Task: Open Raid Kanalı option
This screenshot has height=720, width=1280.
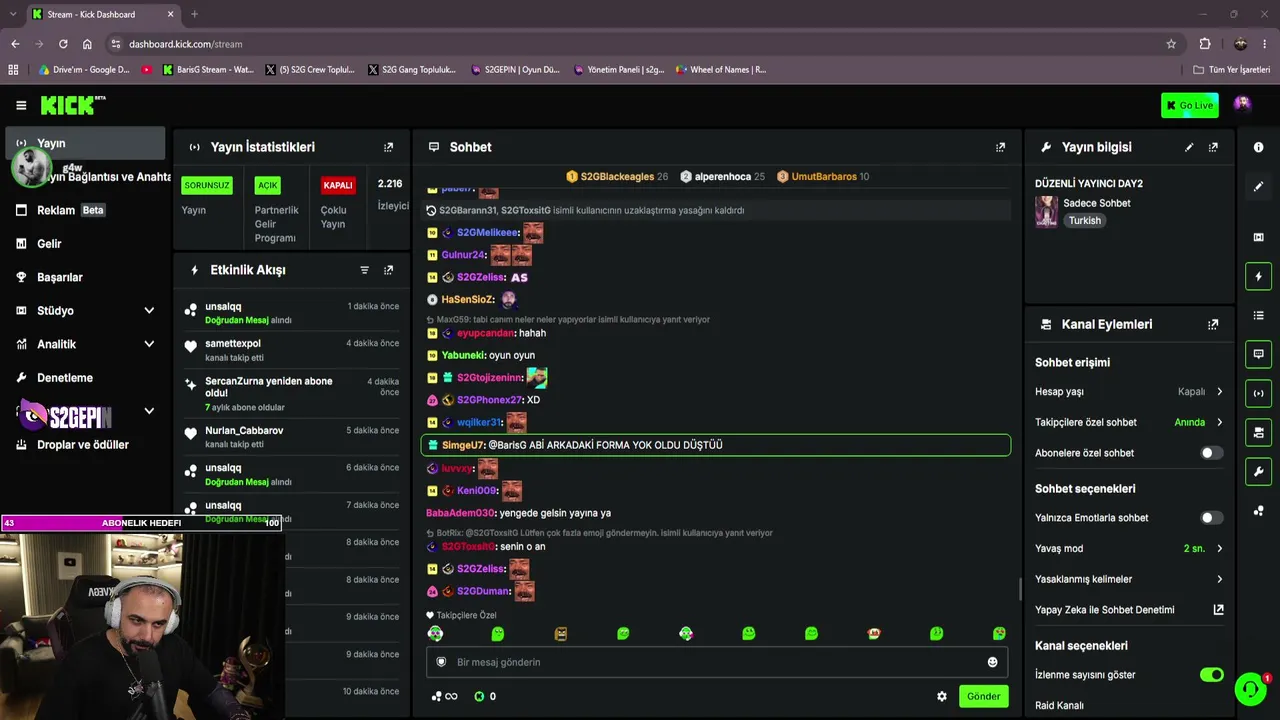Action: (x=1059, y=705)
